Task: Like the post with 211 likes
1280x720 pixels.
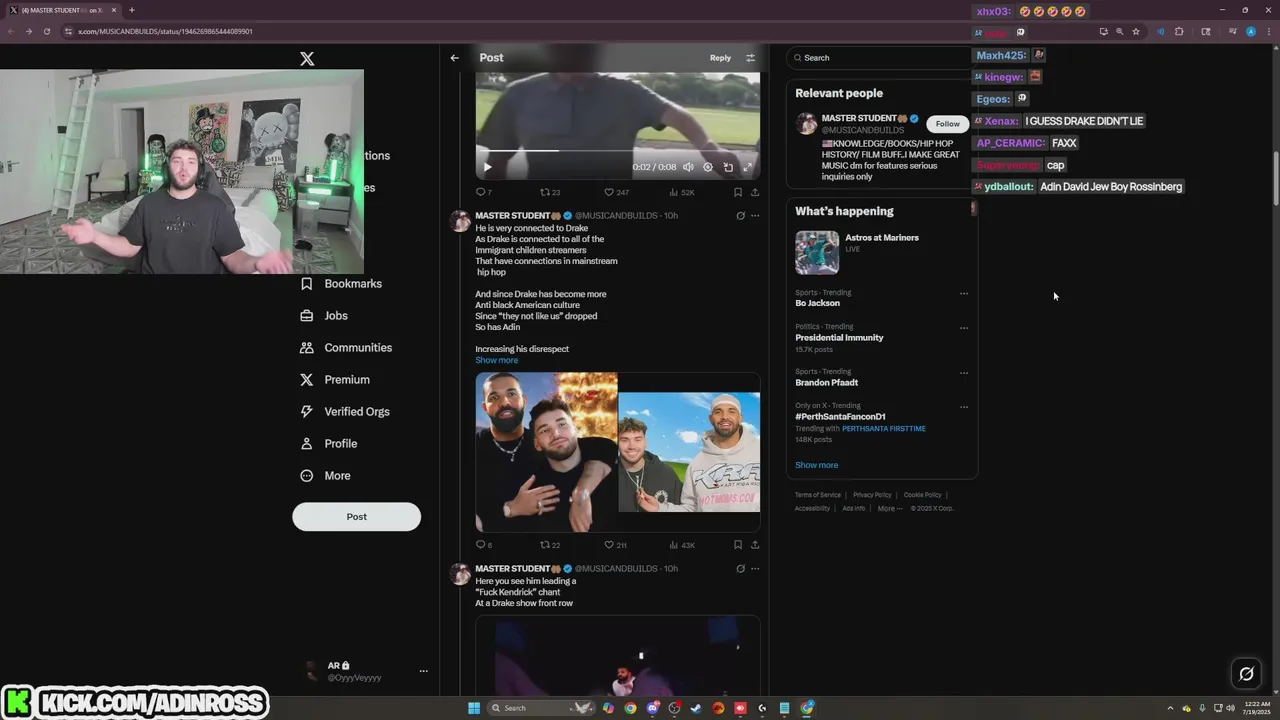Action: click(x=615, y=545)
